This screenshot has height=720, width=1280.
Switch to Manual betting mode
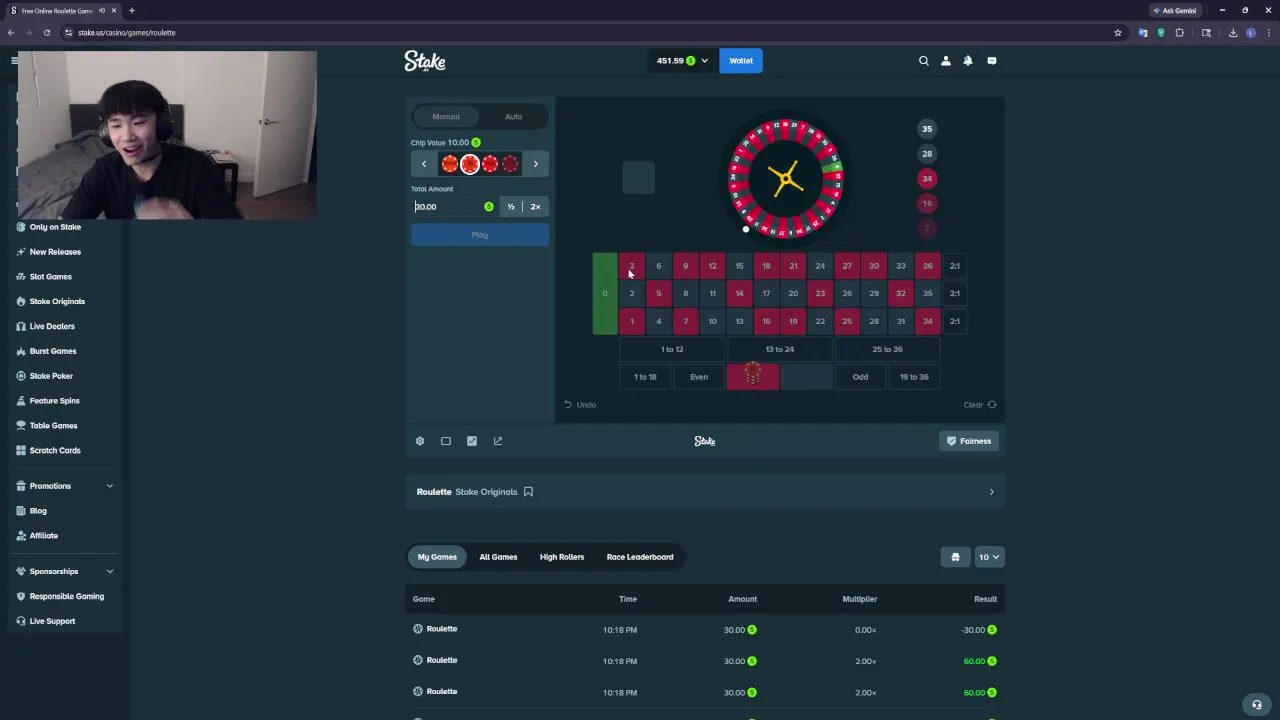coord(446,117)
